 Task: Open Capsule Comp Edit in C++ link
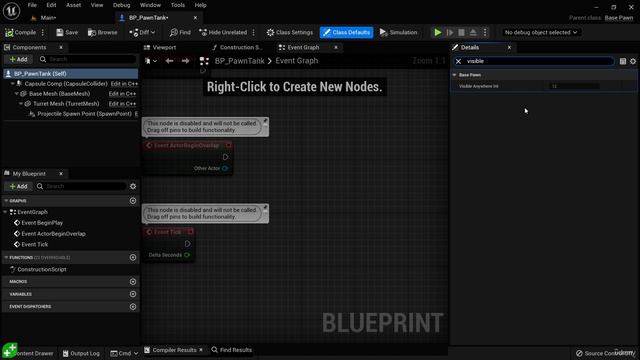[x=124, y=84]
